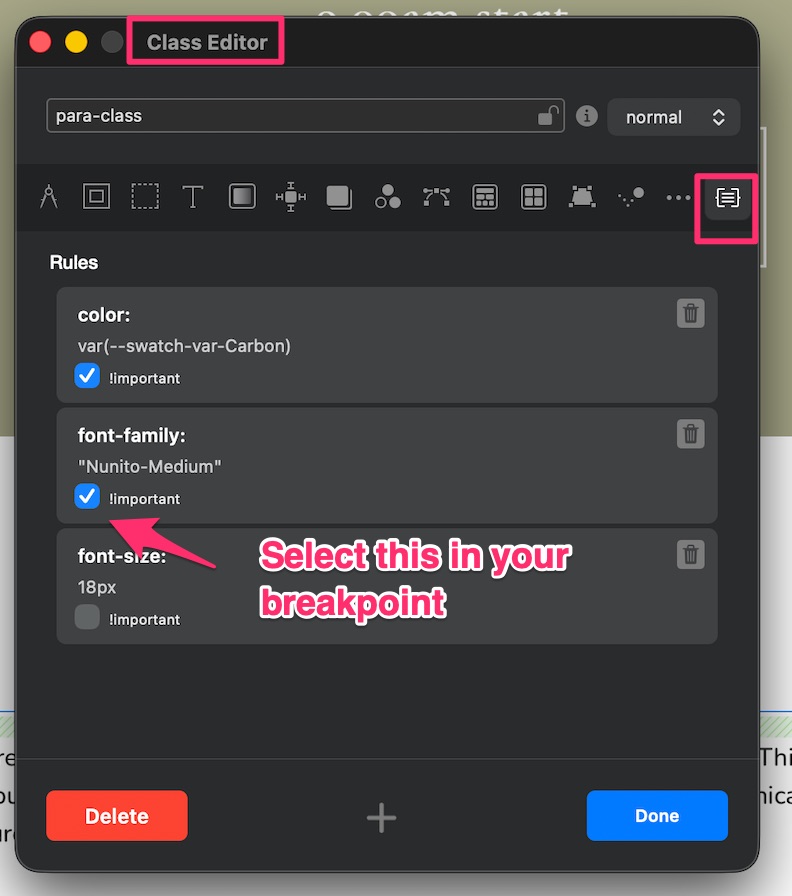The image size is (792, 896).
Task: Toggle !important checkbox under font-family
Action: click(x=88, y=496)
